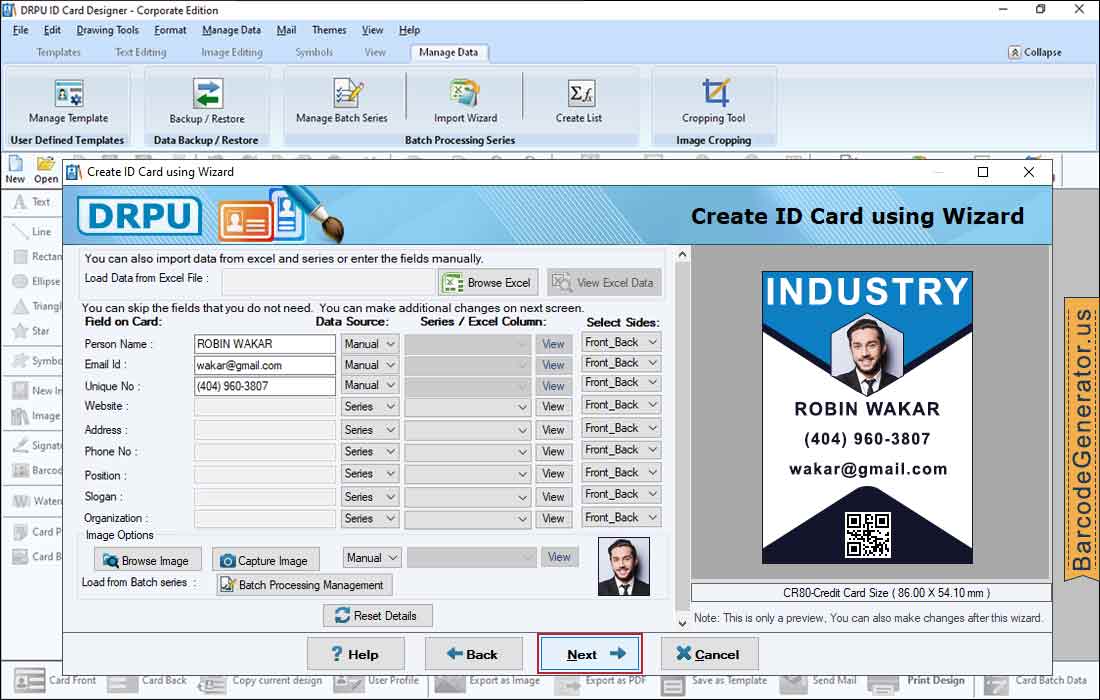The width and height of the screenshot is (1100, 700).
Task: Open Batch Processing Management
Action: [x=304, y=585]
